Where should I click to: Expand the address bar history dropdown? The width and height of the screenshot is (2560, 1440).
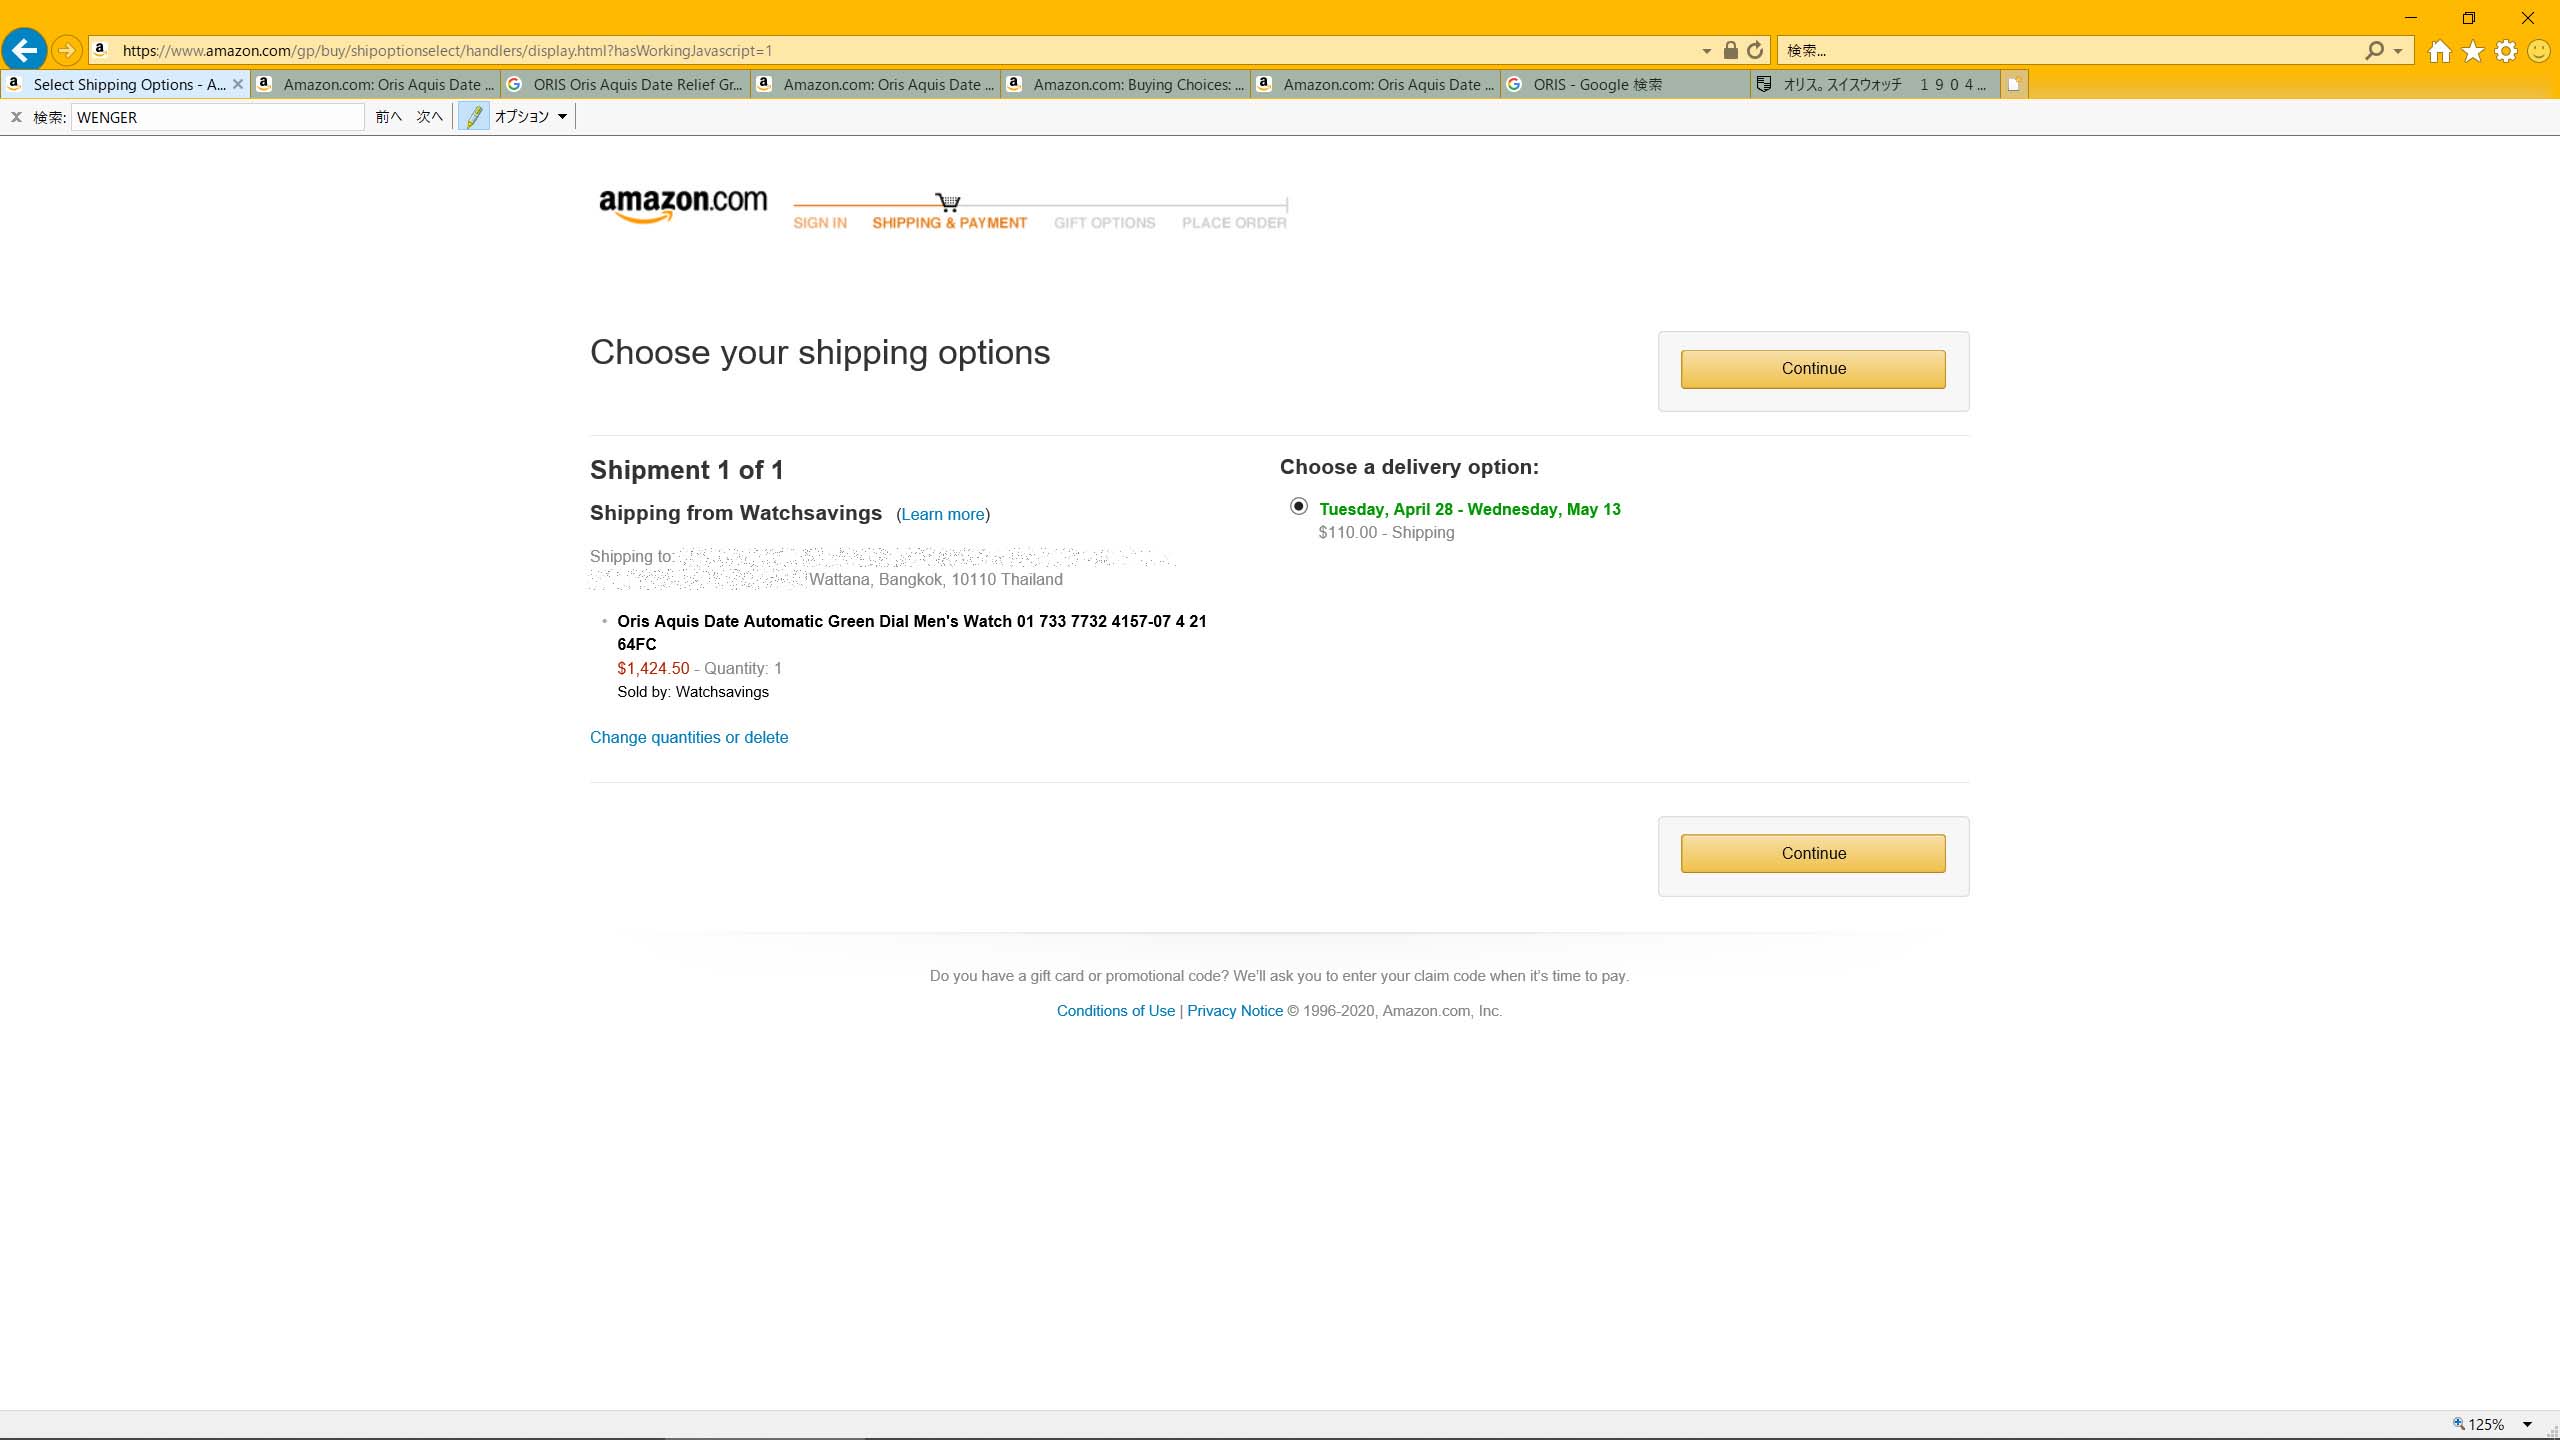coord(1706,51)
